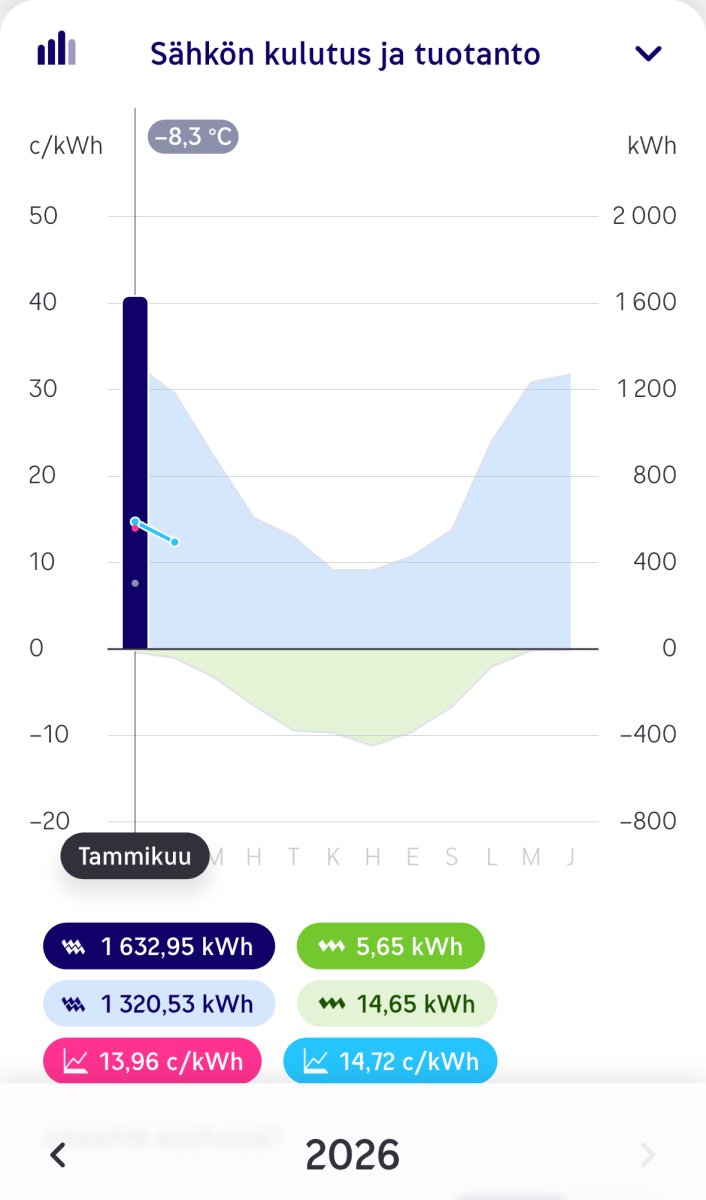Screen dimensions: 706x1200
Task: Toggle the 1 320,53 kWh comparison series
Action: tap(158, 1003)
